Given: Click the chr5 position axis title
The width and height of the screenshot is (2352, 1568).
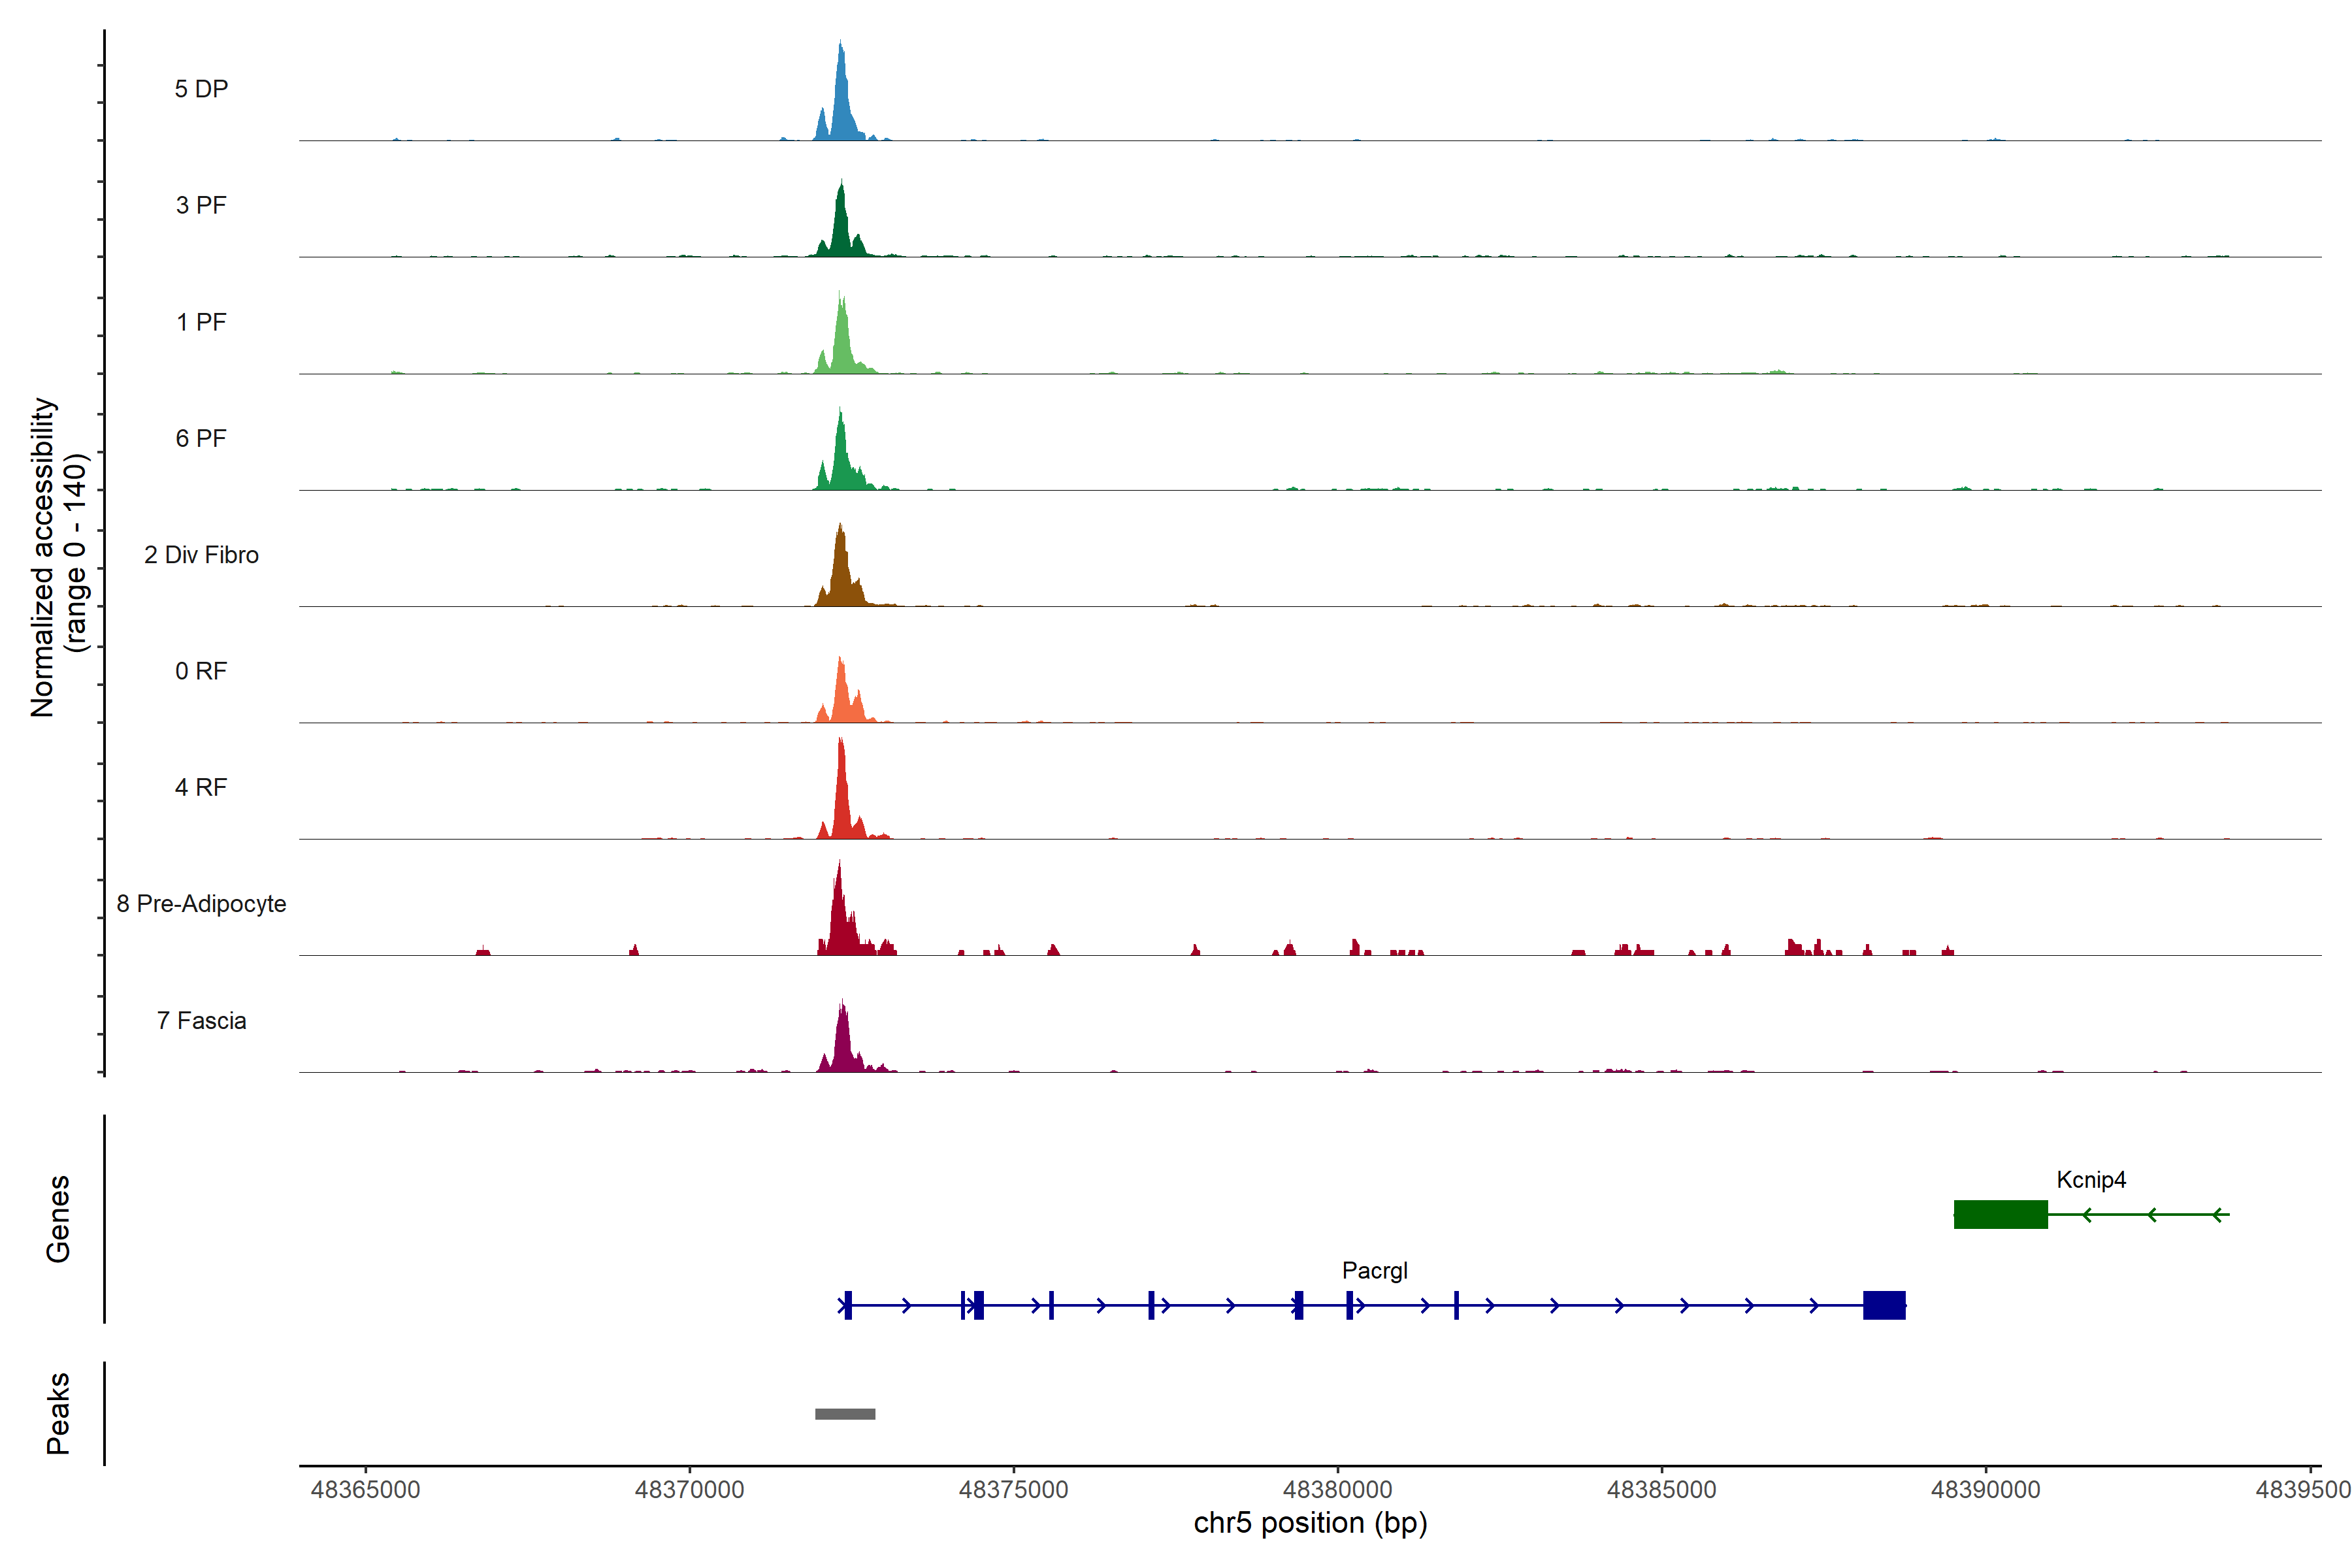Looking at the screenshot, I should point(1310,1524).
